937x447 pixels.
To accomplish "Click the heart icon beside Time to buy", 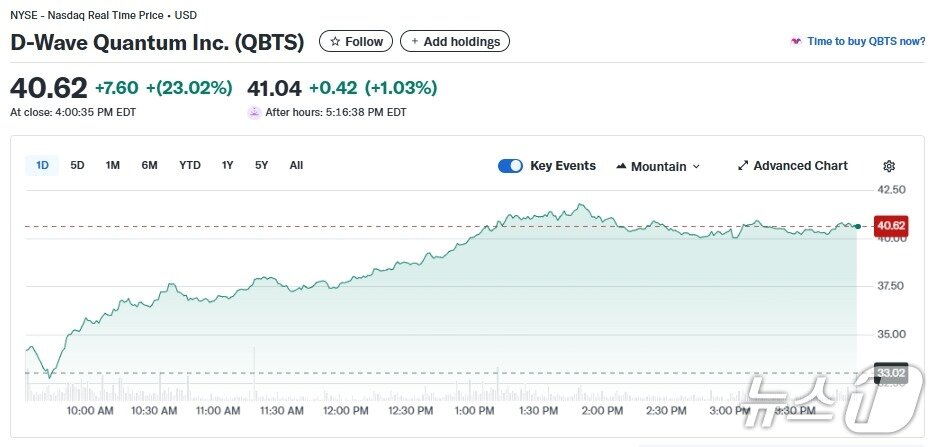I will pyautogui.click(x=796, y=42).
